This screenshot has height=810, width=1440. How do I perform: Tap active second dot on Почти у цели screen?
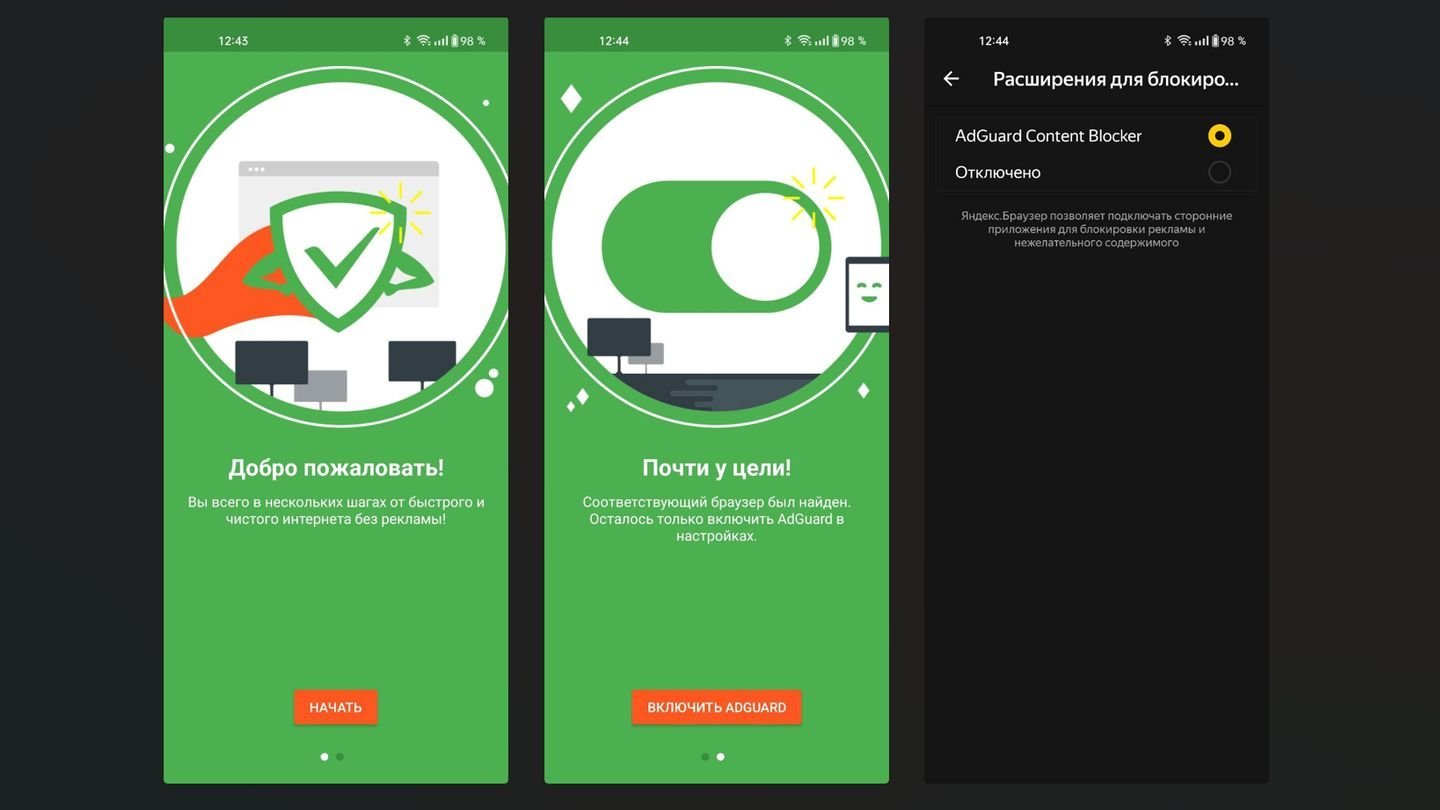(x=721, y=757)
